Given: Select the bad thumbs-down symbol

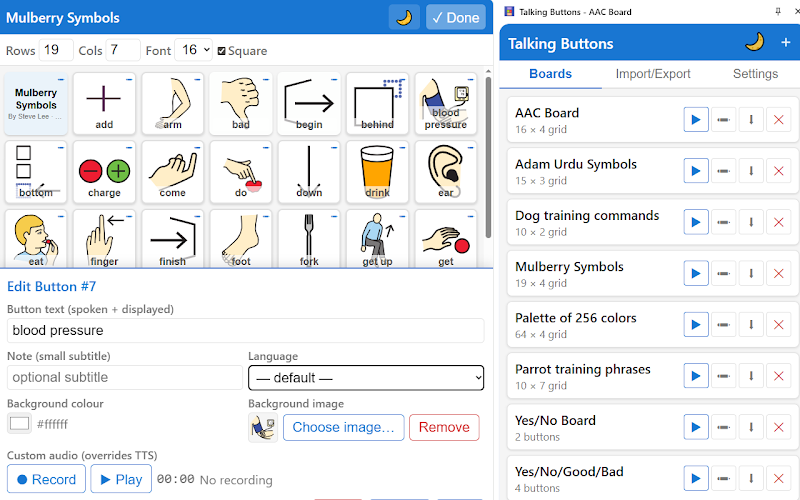Looking at the screenshot, I should [241, 104].
